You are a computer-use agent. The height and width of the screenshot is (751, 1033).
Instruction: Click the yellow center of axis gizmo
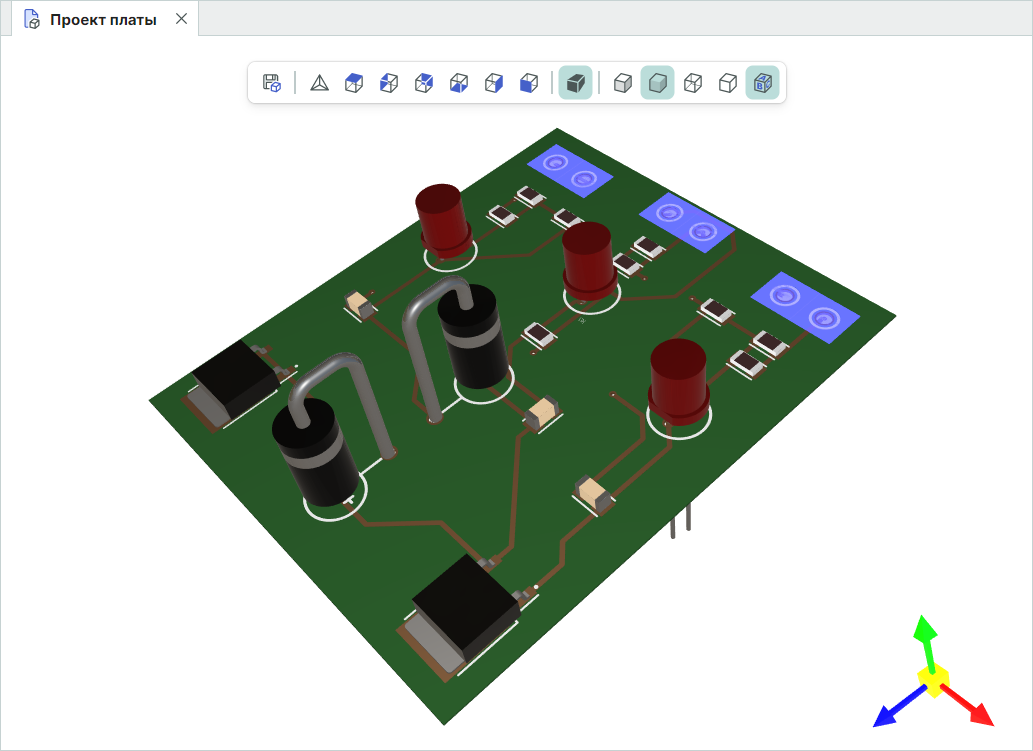933,681
